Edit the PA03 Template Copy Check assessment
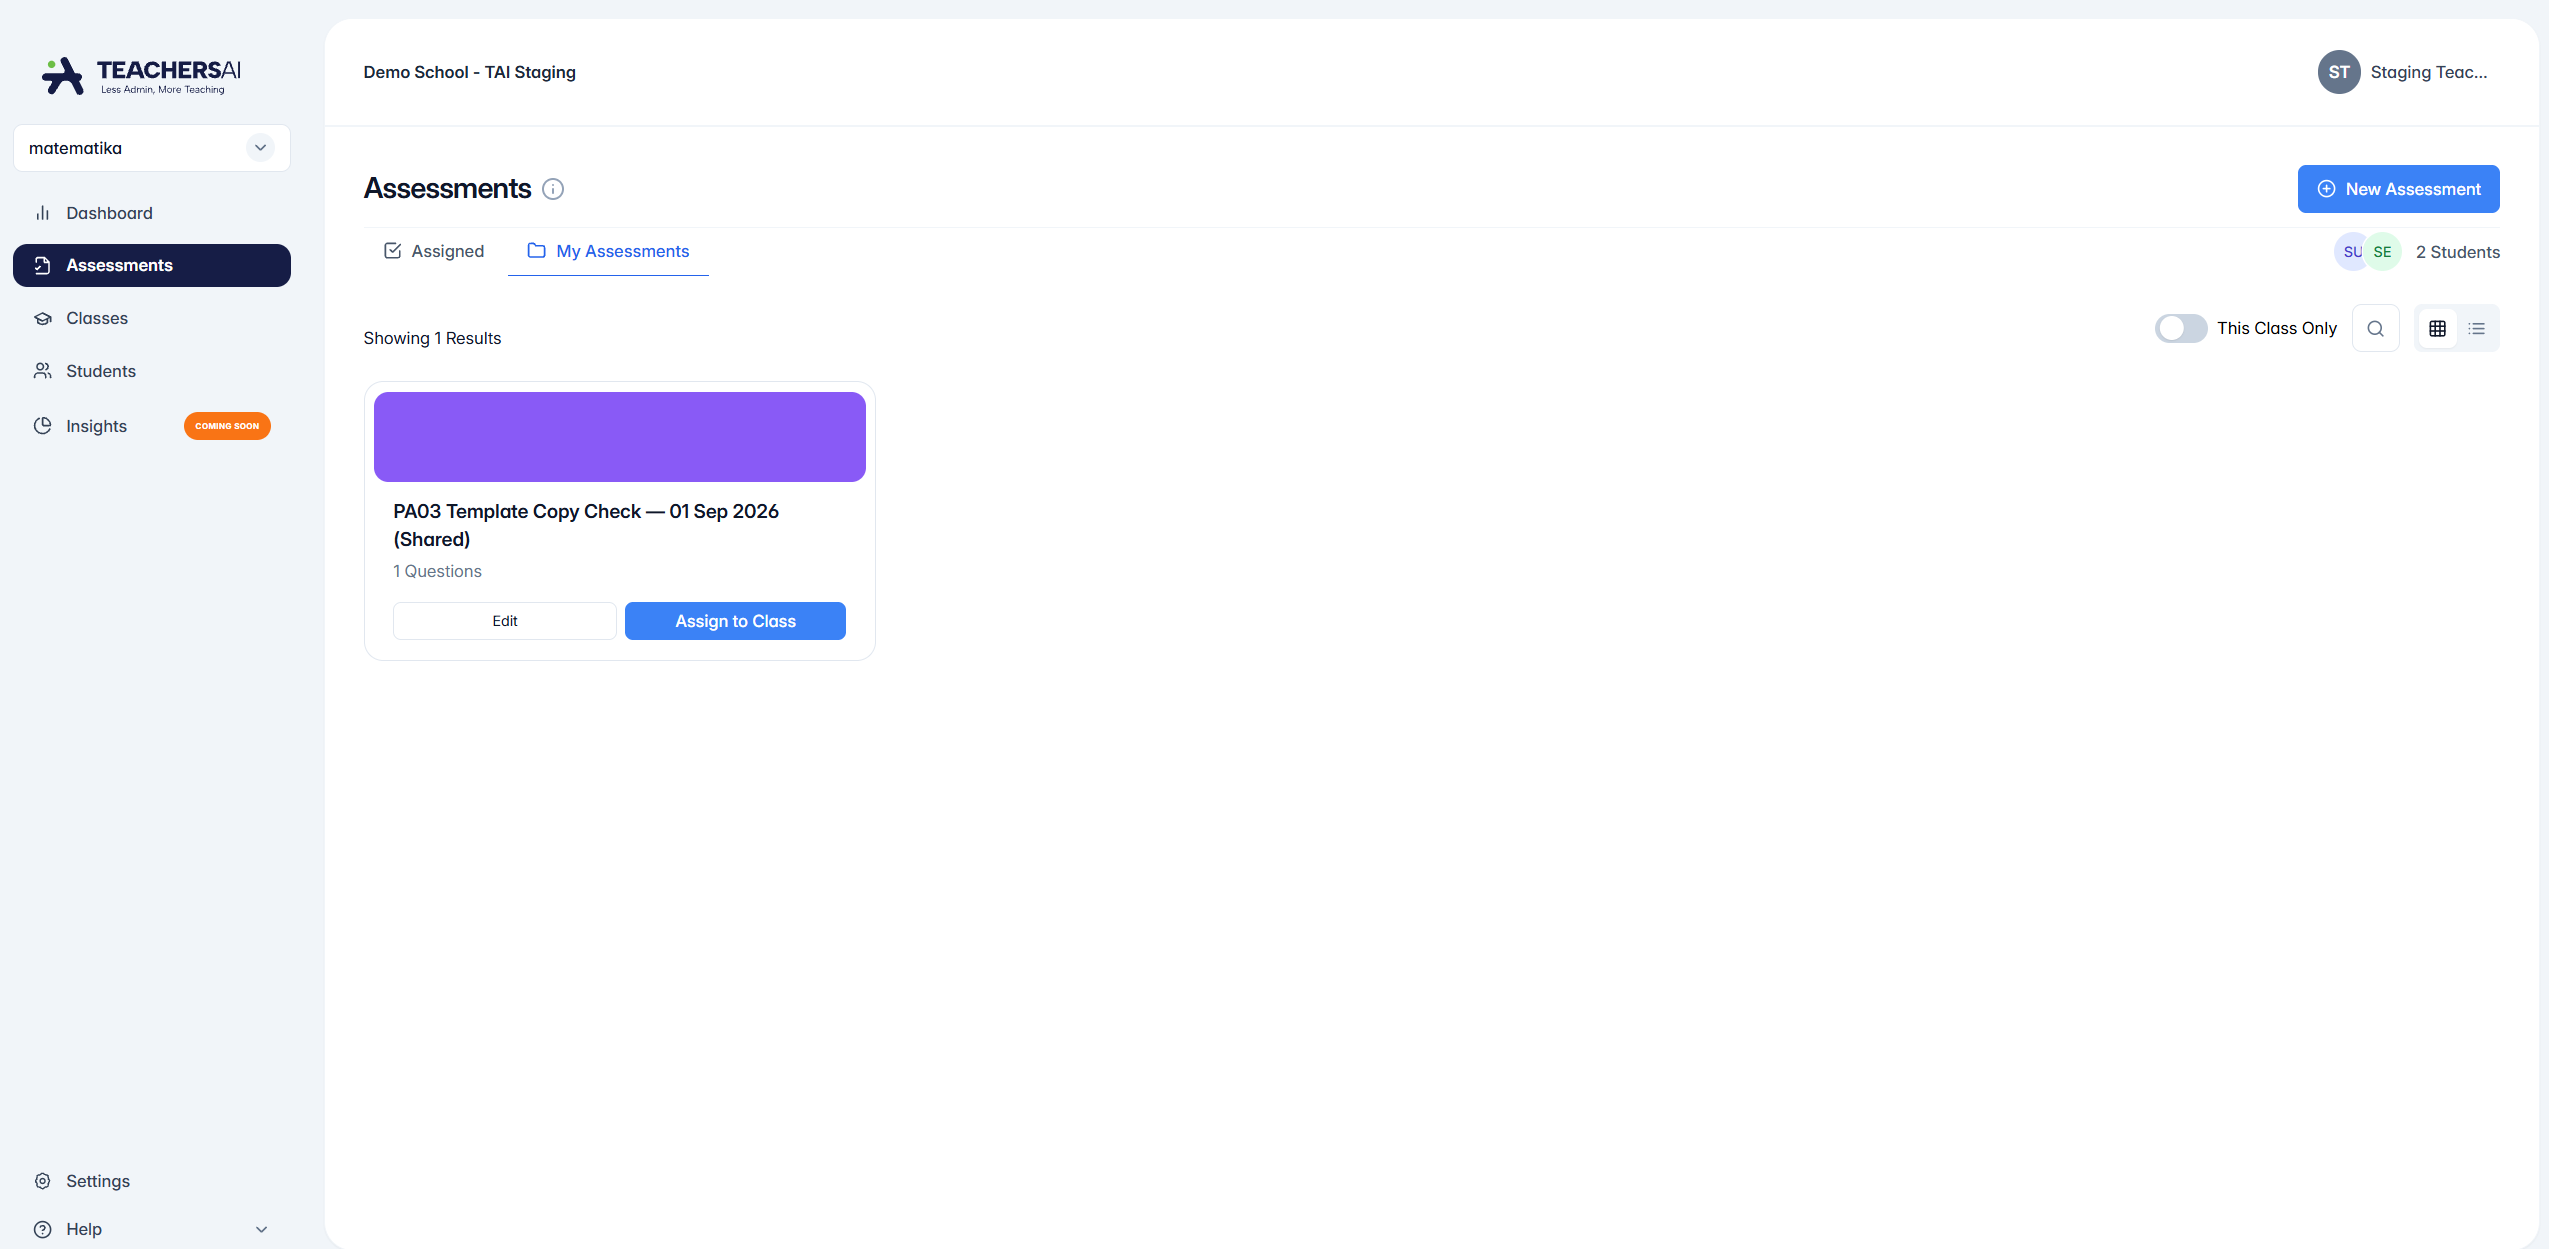Image resolution: width=2549 pixels, height=1249 pixels. coord(504,621)
